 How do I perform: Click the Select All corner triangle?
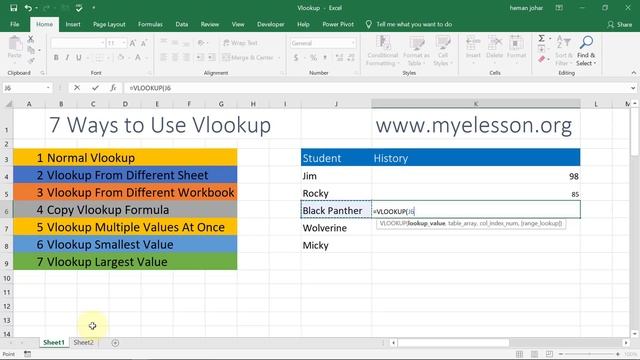coord(8,104)
